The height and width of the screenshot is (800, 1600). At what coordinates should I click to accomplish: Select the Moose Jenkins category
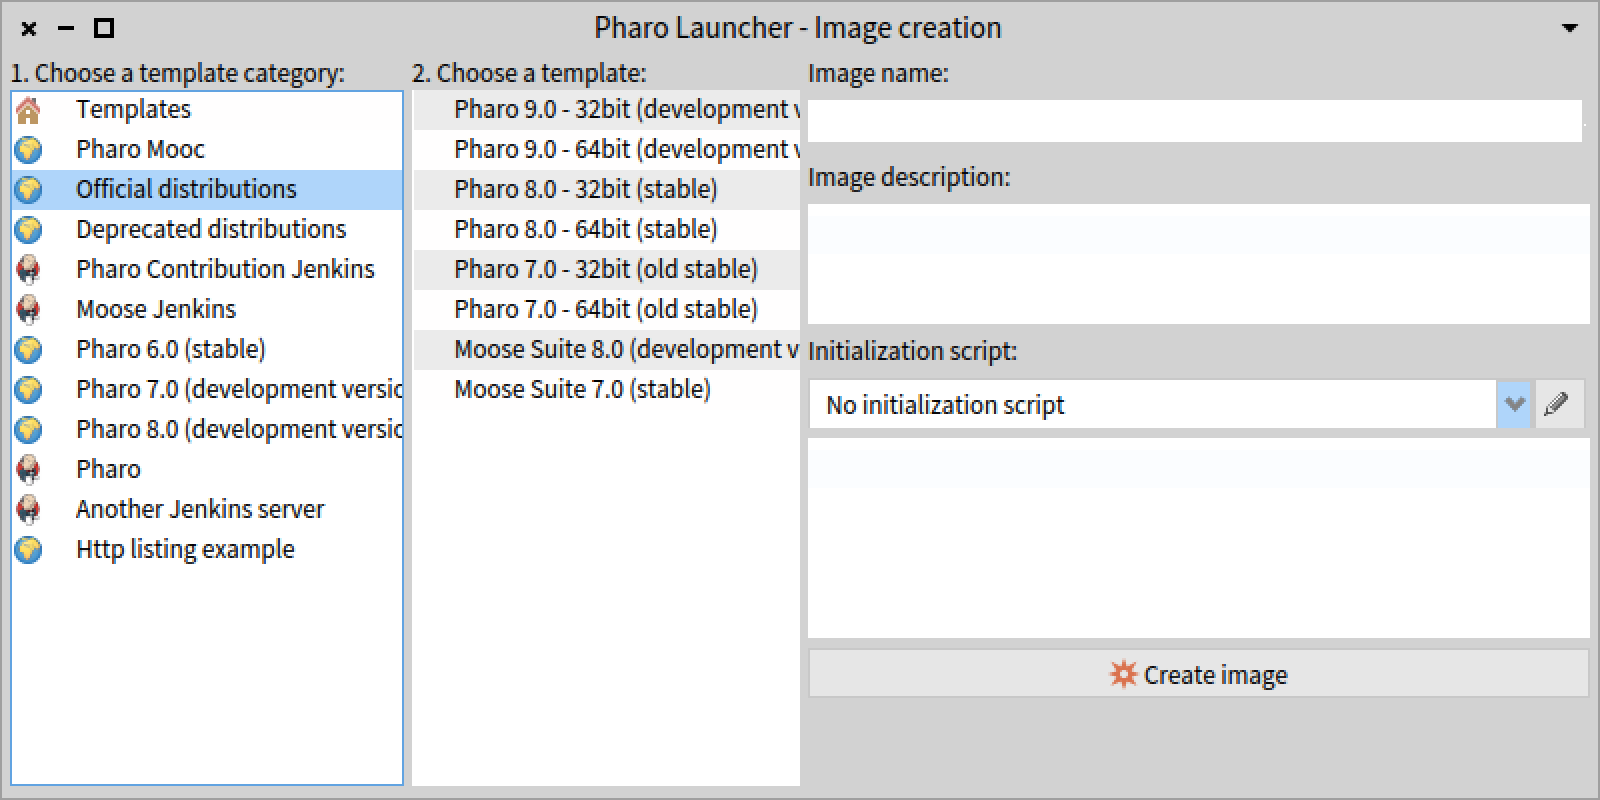207,309
